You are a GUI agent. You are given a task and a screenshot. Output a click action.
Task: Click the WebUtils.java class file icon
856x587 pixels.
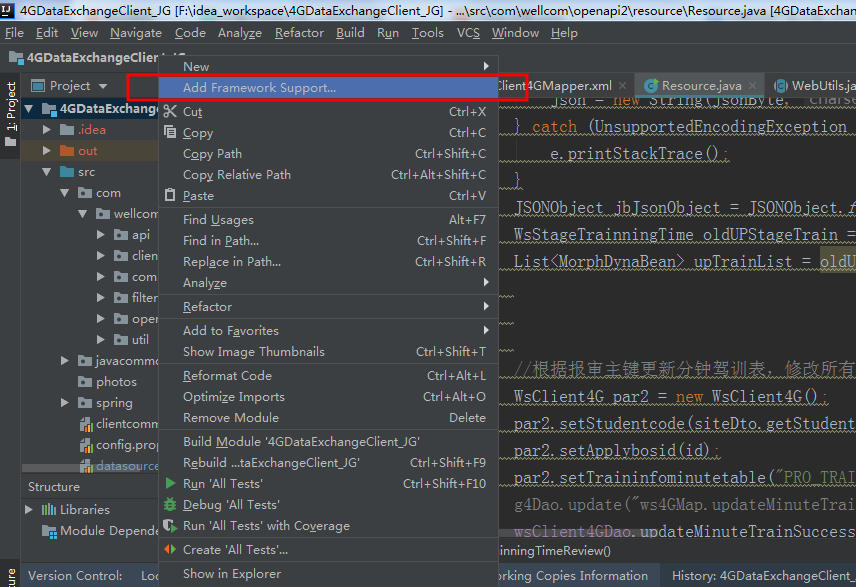(781, 86)
